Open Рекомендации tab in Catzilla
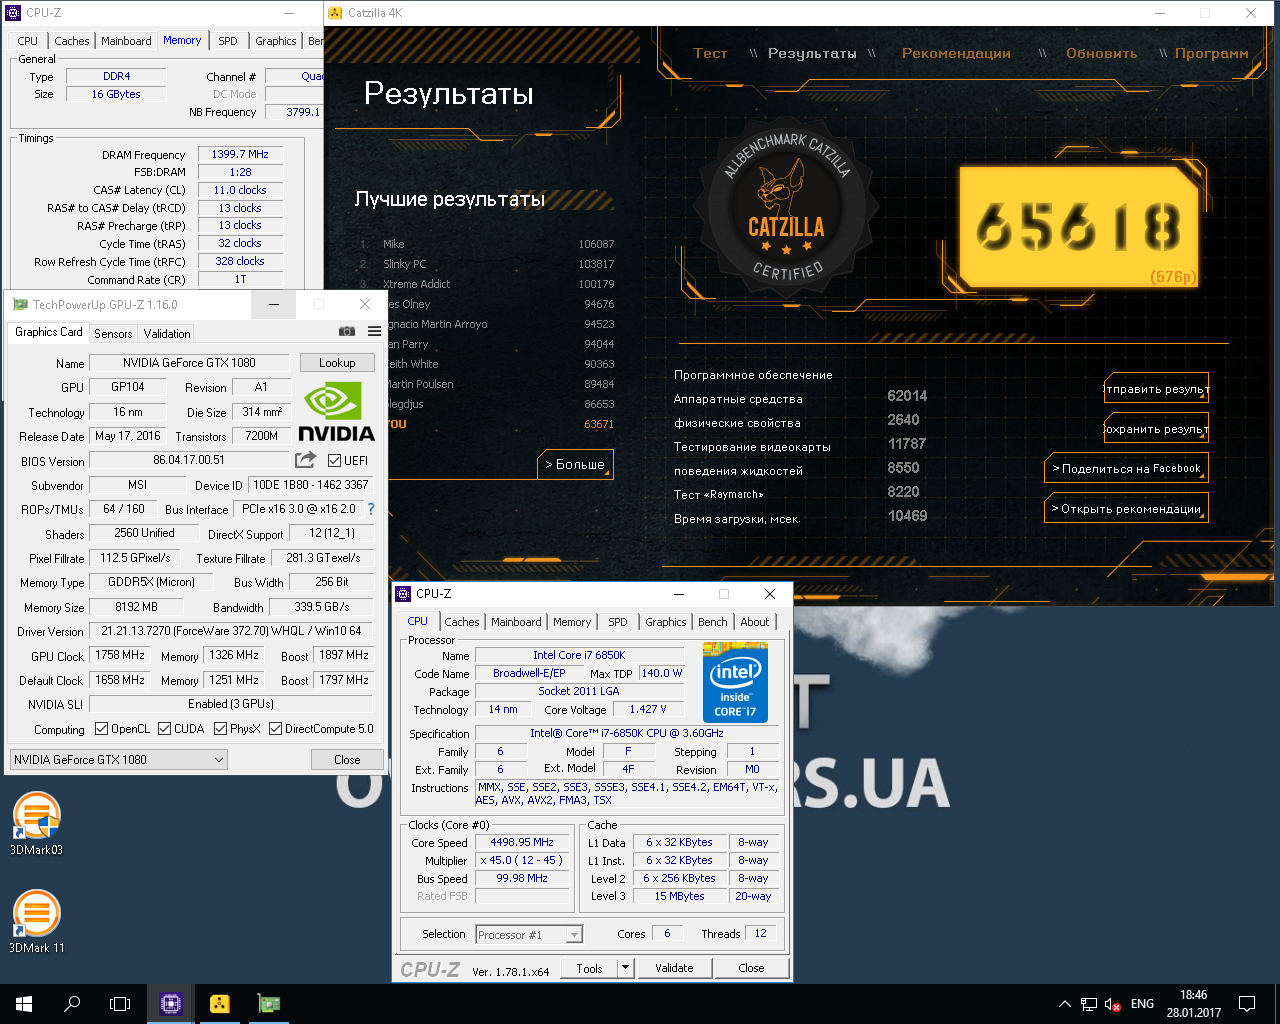1280x1024 pixels. 956,53
